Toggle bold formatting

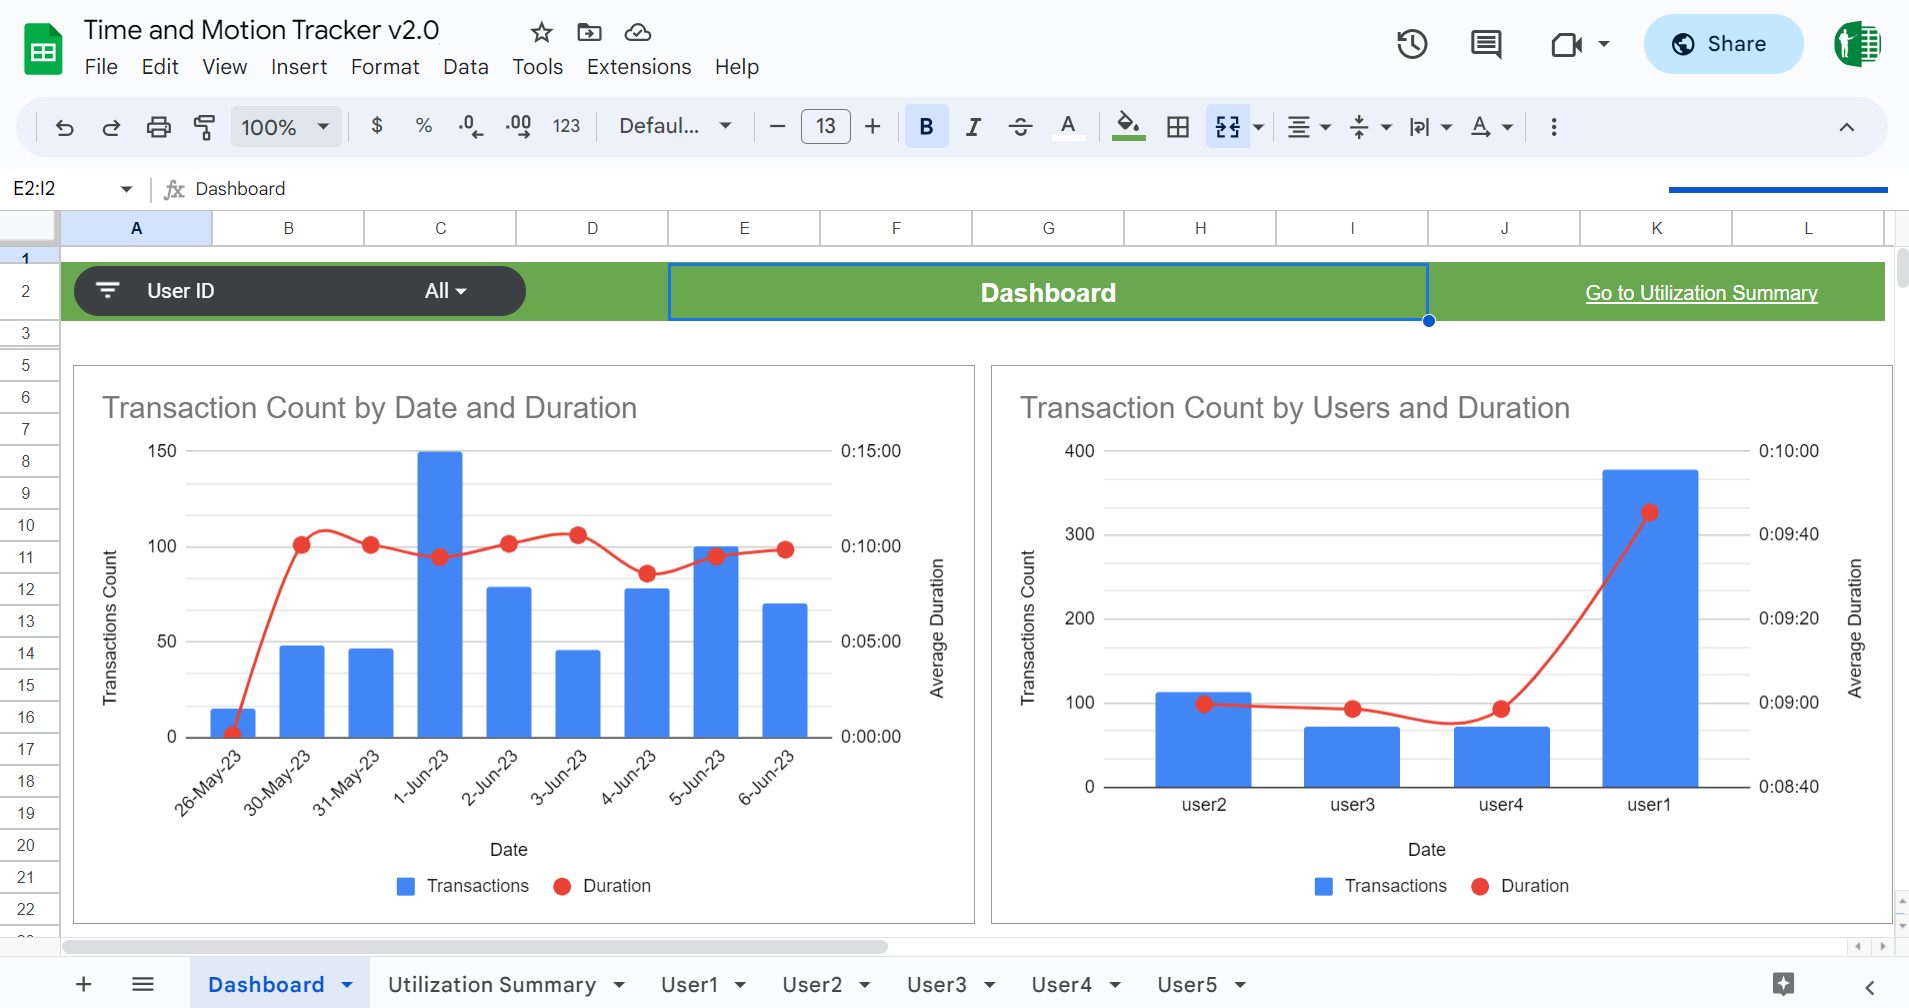[926, 126]
